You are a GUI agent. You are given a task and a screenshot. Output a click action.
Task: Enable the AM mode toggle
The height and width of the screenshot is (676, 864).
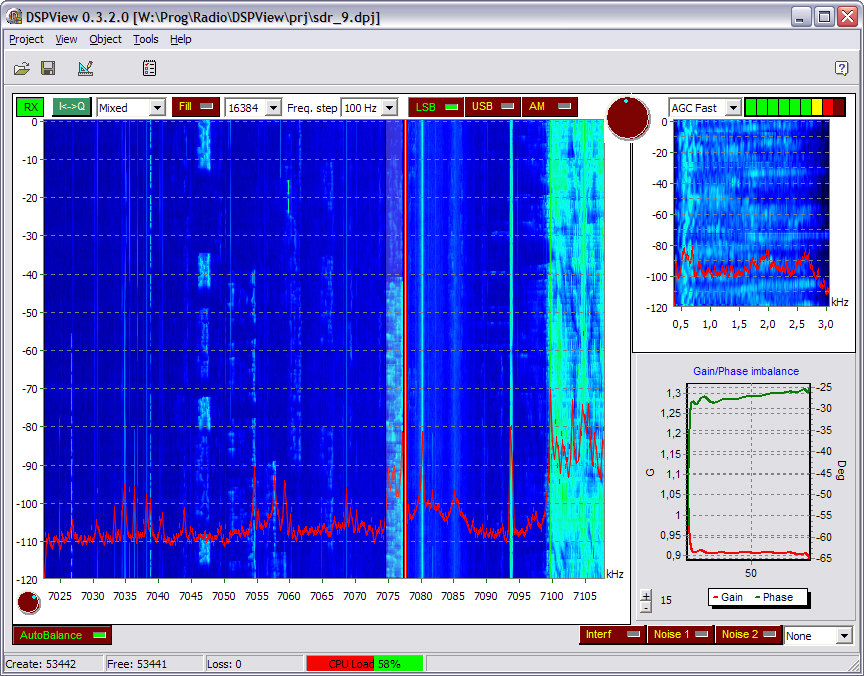549,107
